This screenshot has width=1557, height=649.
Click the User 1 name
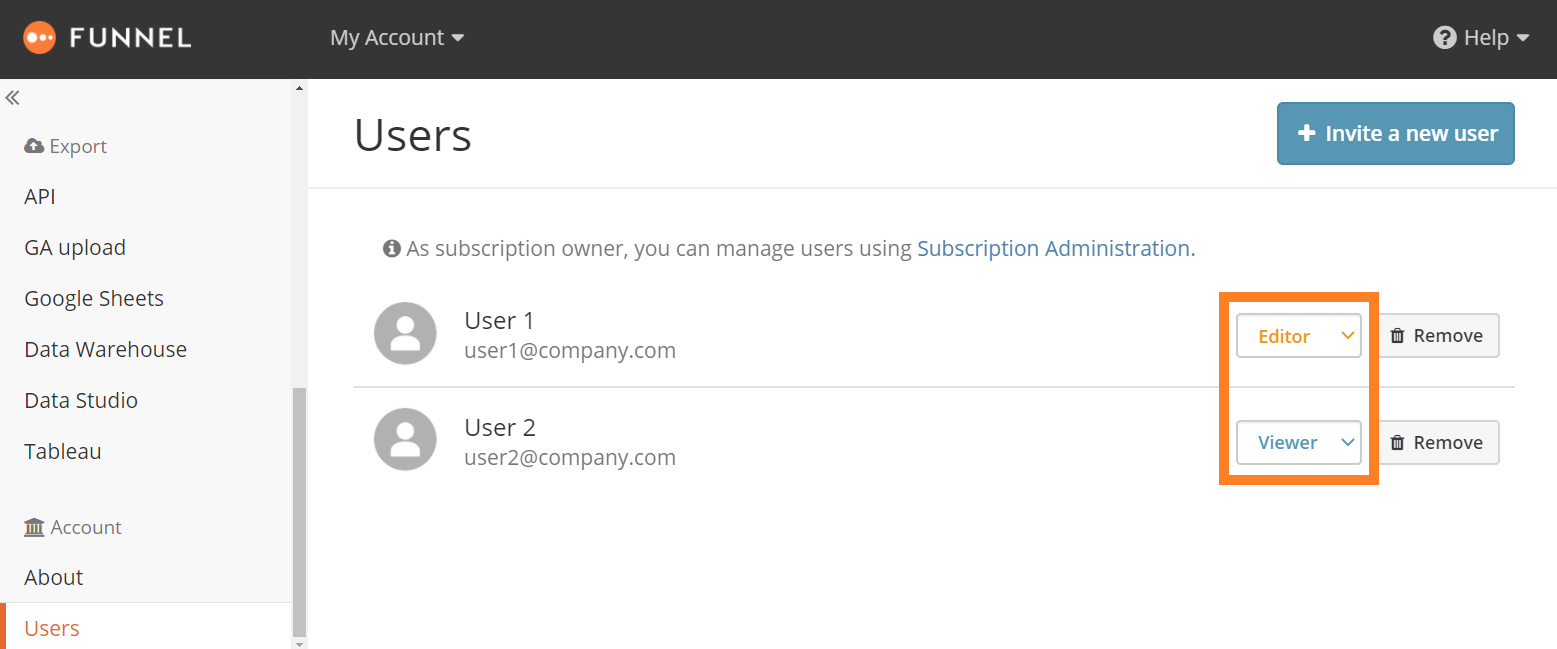click(499, 321)
